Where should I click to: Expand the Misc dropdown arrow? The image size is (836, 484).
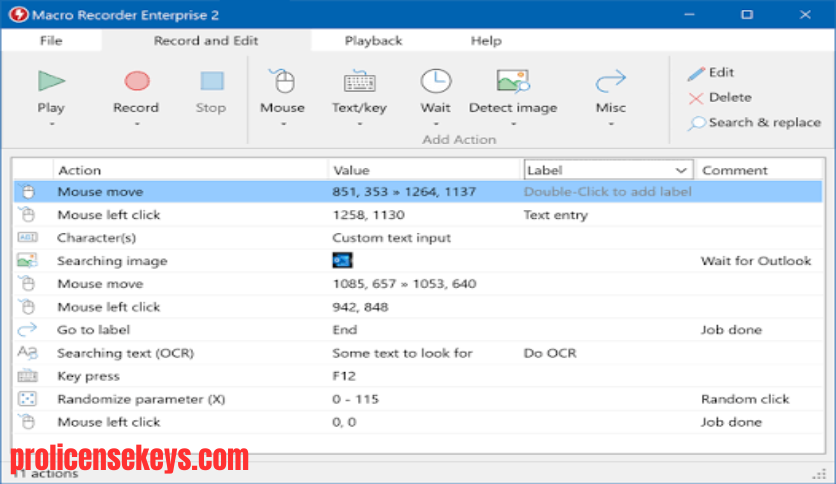click(611, 124)
